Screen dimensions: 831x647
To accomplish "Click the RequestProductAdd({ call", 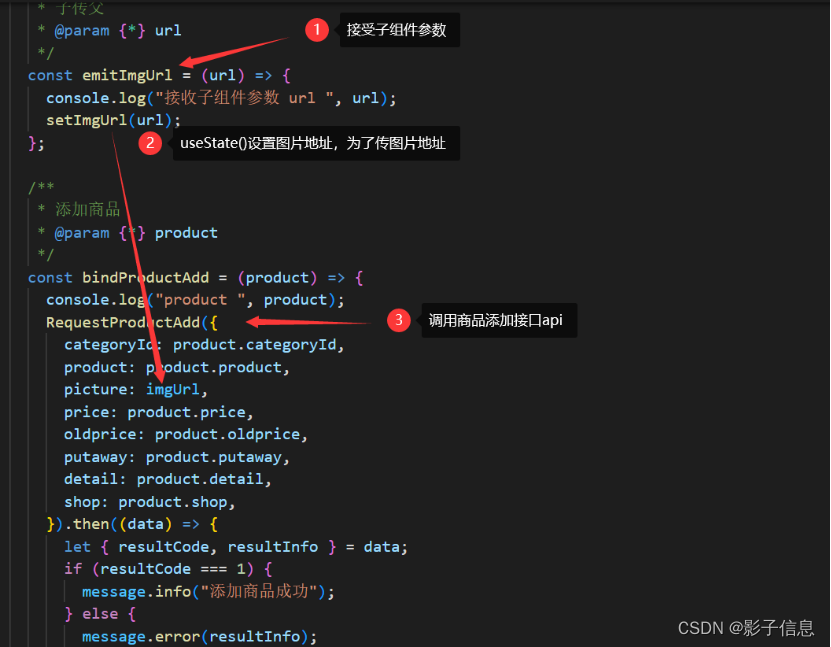I will [x=132, y=322].
